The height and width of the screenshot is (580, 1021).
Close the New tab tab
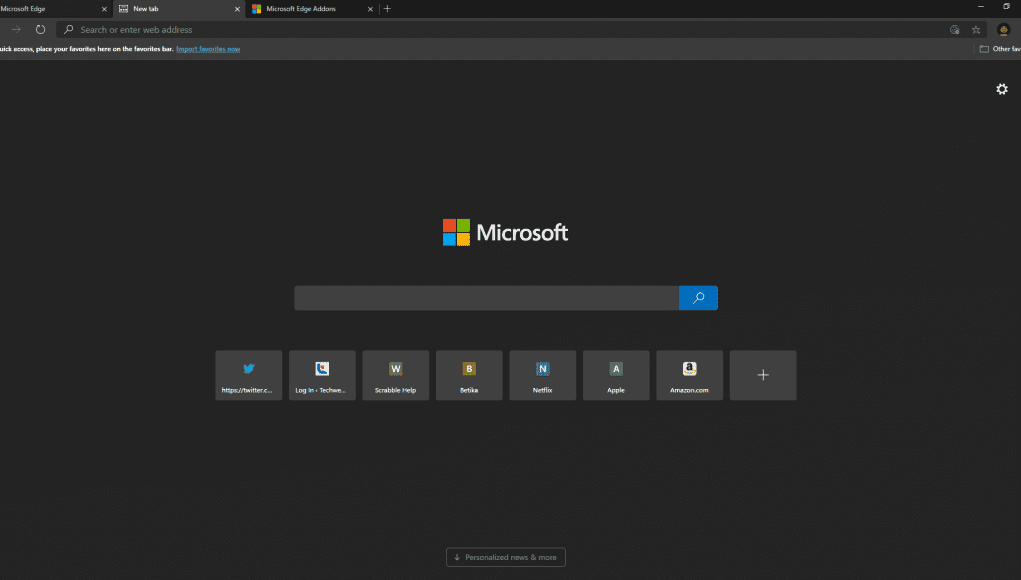coord(237,9)
